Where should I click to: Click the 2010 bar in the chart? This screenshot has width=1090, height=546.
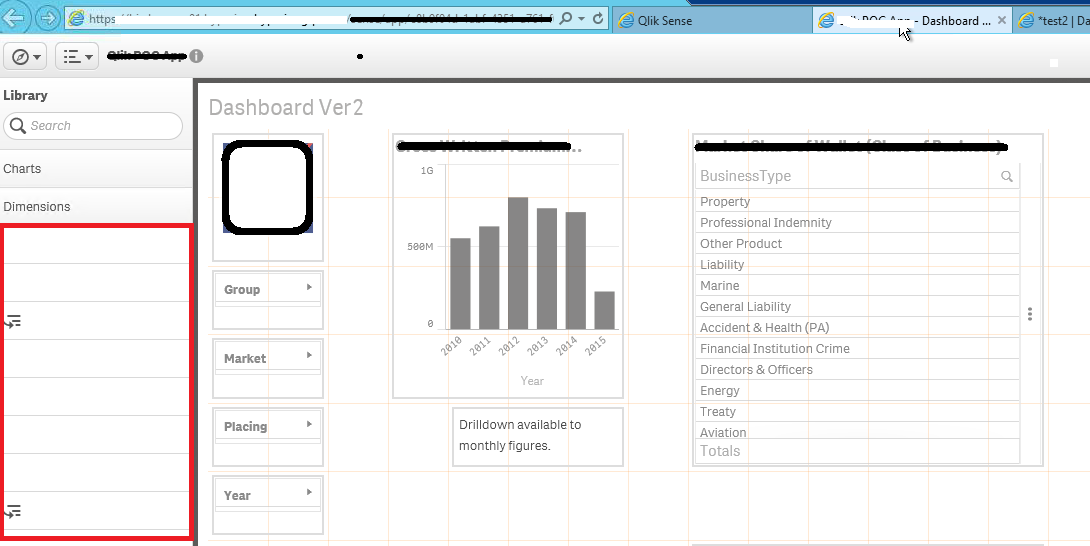(460, 284)
